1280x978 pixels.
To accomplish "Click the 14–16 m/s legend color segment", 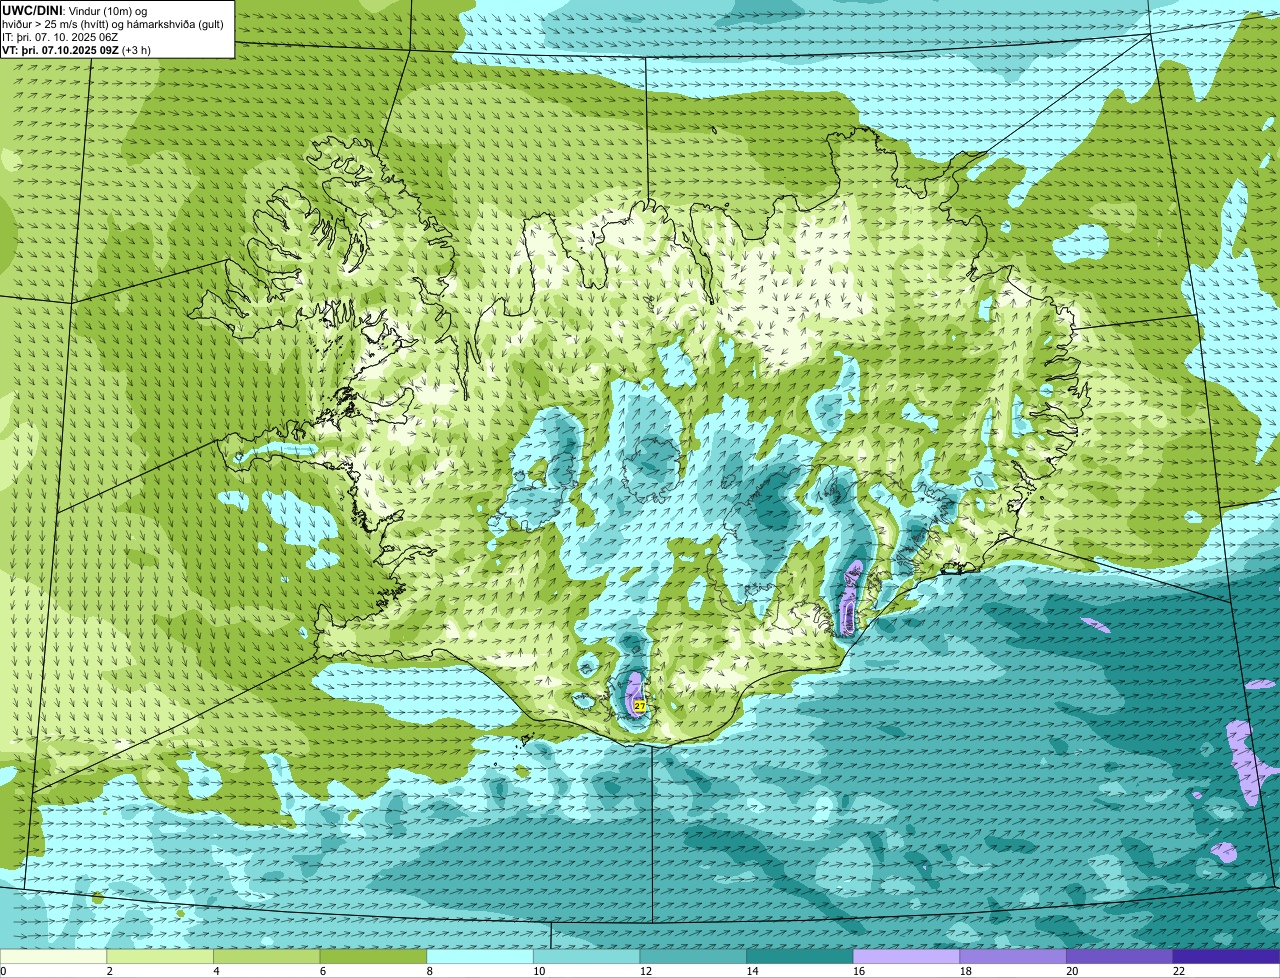I will 800,956.
